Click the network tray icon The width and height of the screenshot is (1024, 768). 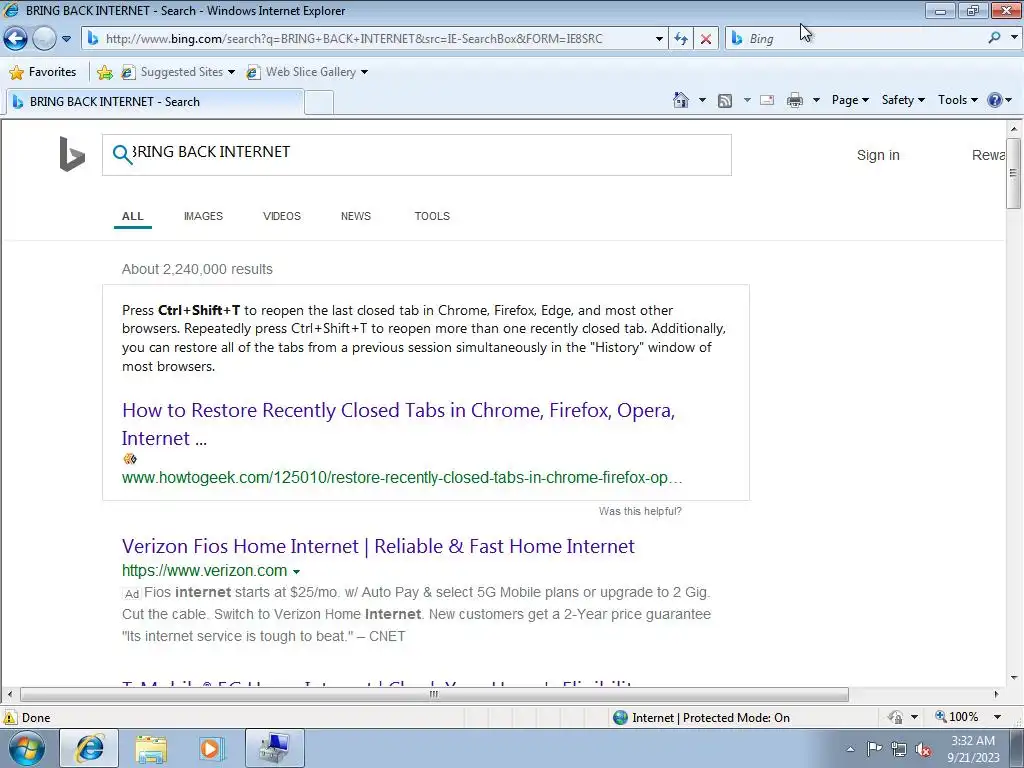[x=899, y=749]
